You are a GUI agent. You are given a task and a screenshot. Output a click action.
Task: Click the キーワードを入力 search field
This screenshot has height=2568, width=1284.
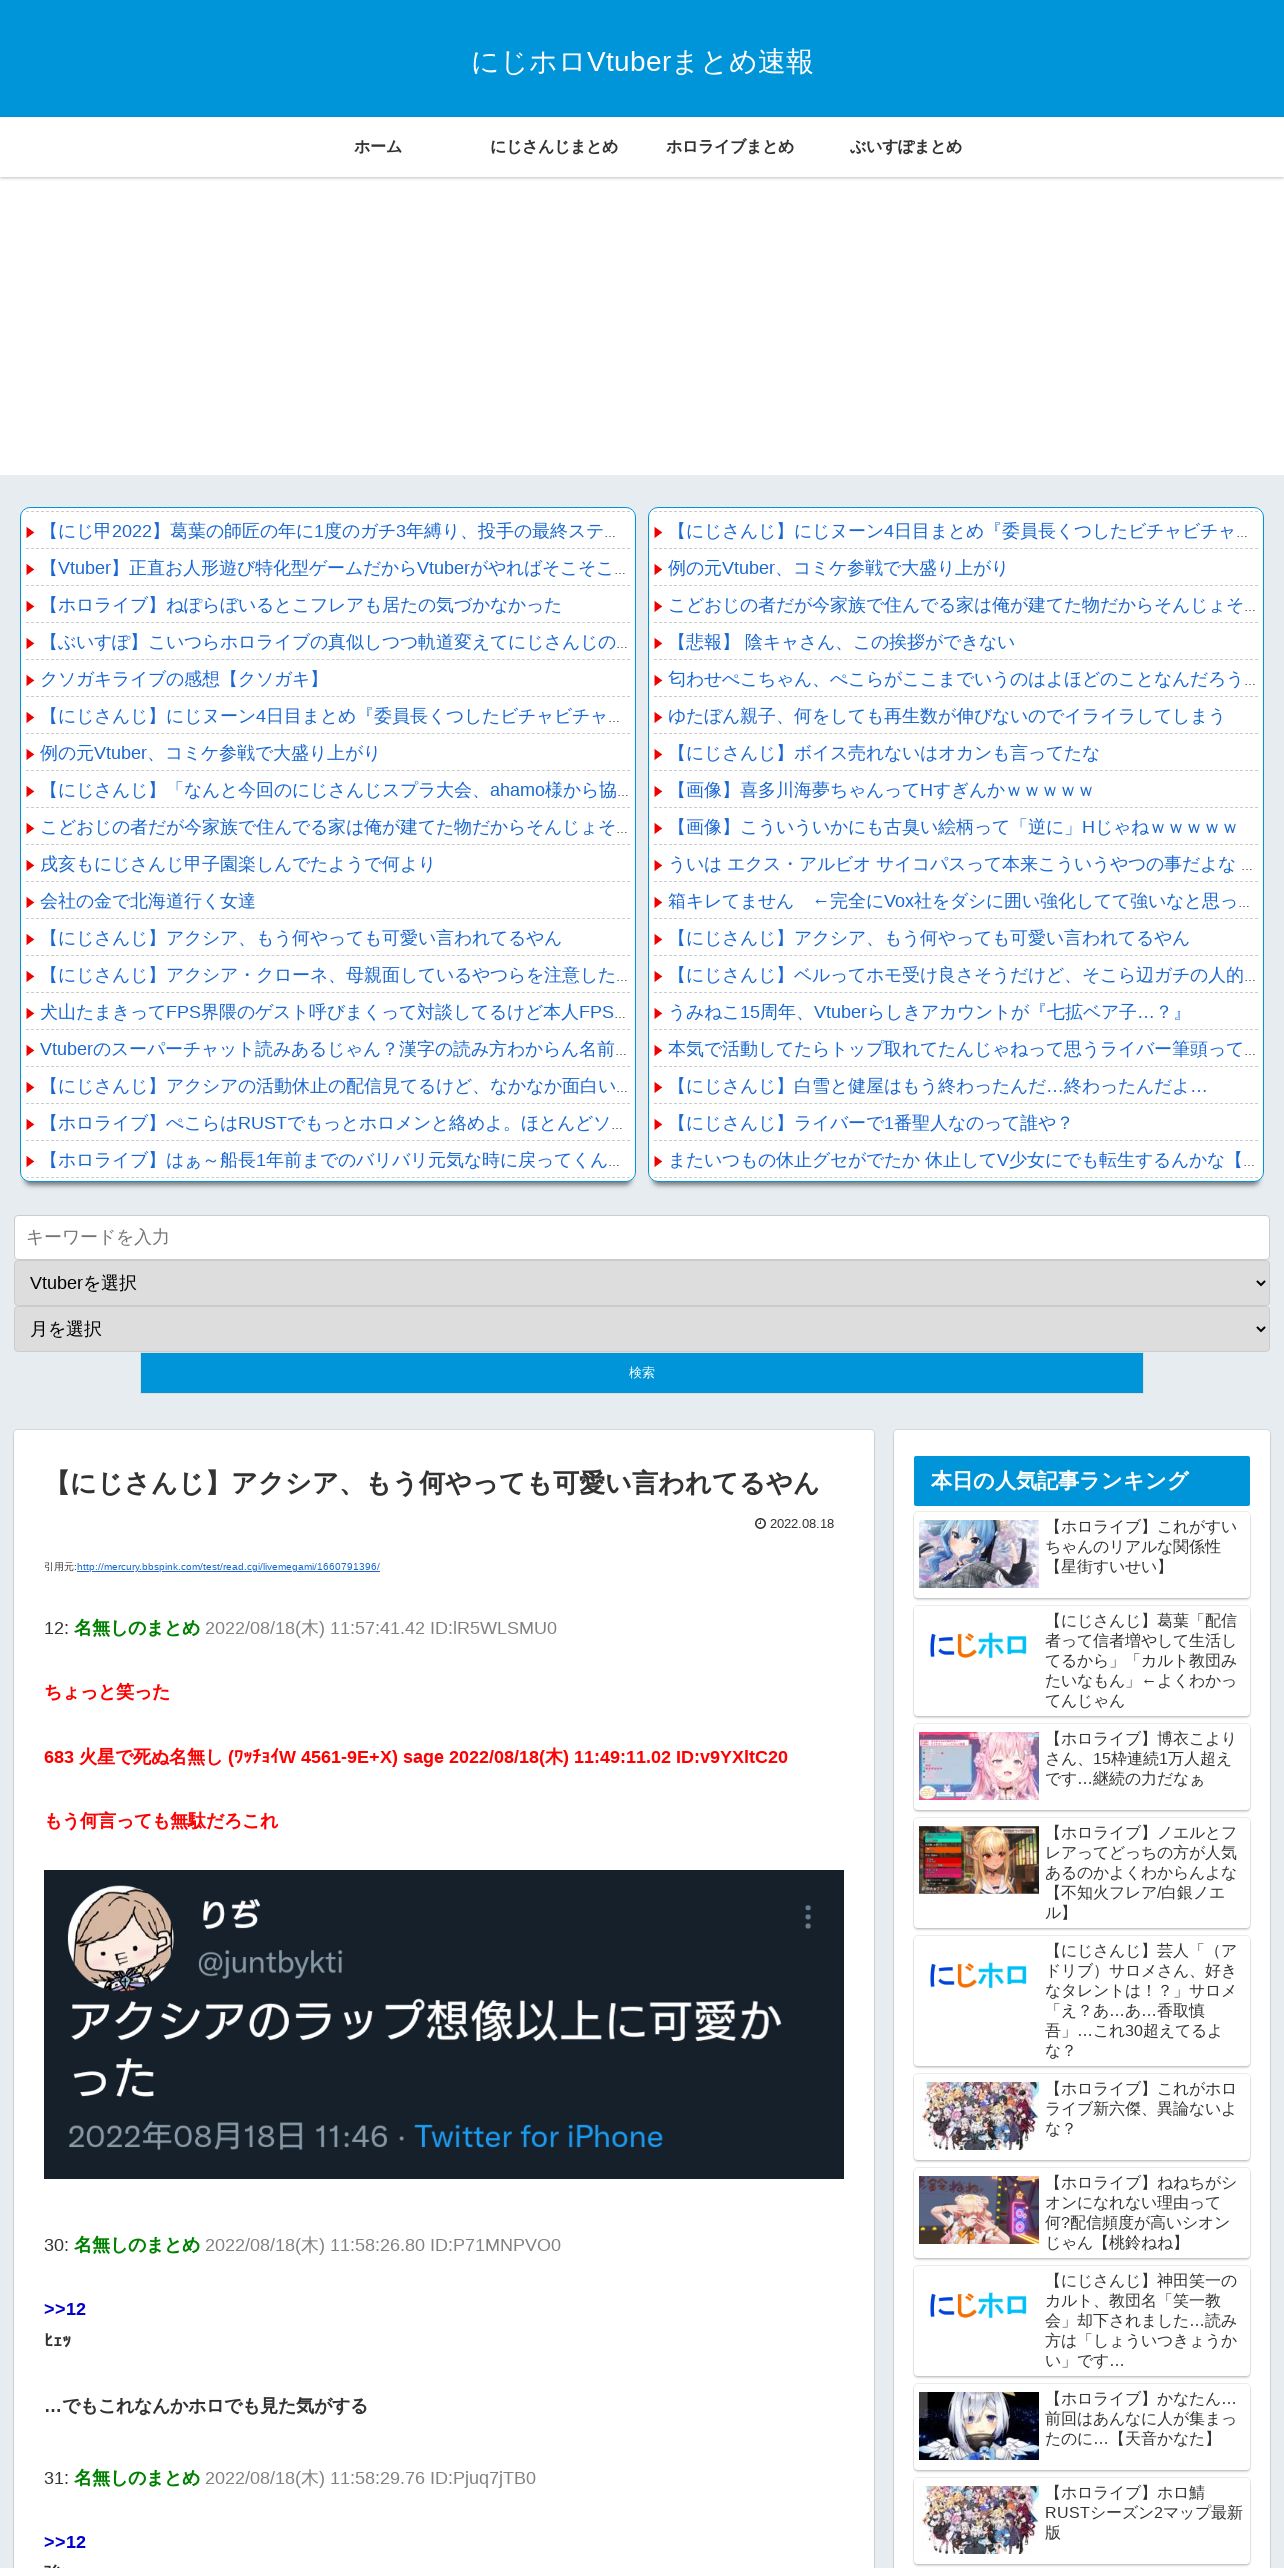[x=642, y=1237]
